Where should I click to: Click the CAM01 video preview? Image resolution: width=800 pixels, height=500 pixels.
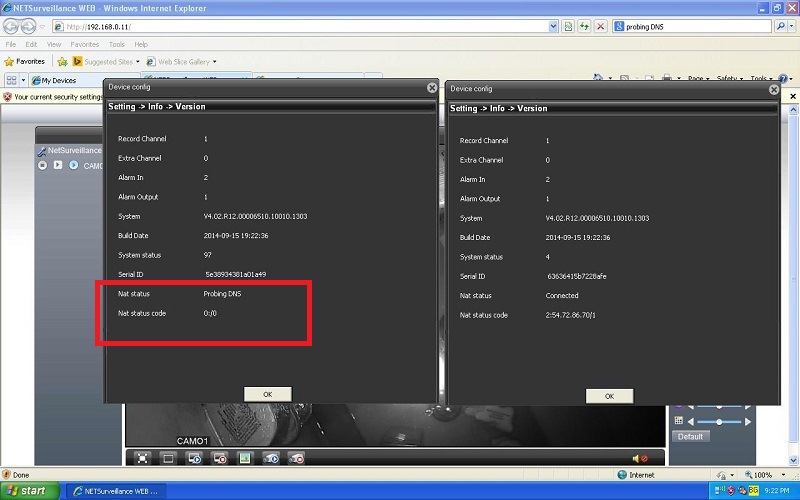395,424
